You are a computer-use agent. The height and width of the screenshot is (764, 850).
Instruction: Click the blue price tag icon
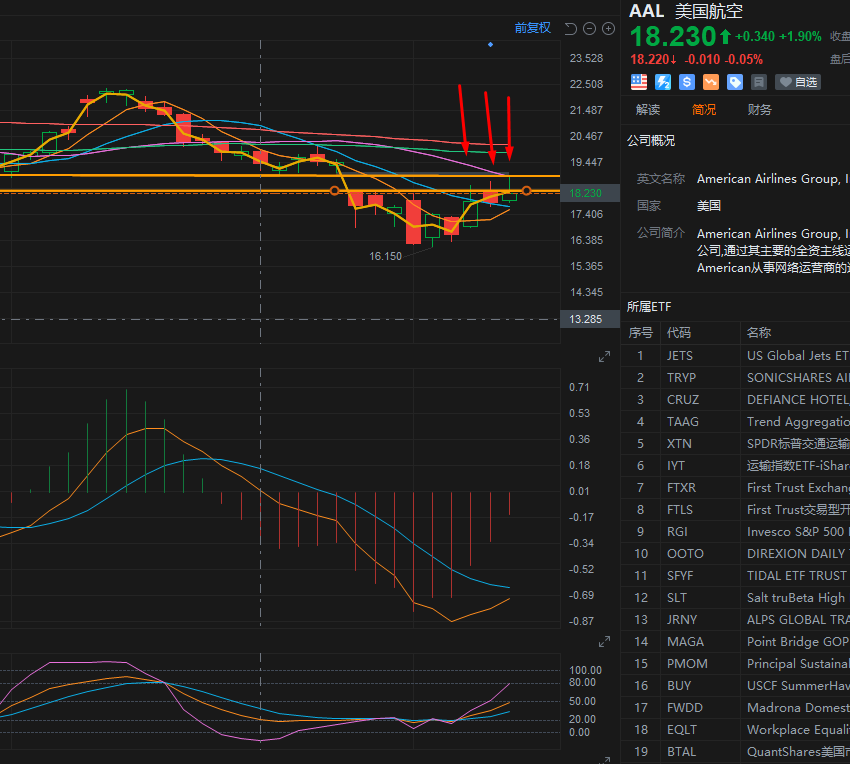(735, 82)
